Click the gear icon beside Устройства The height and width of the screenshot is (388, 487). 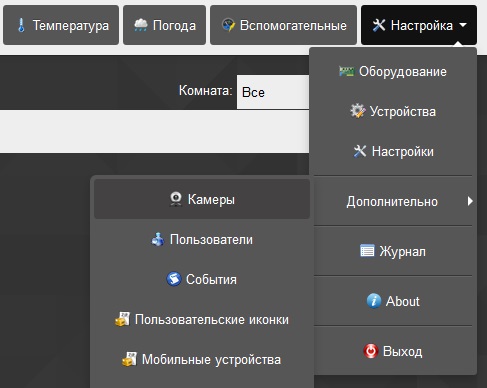click(358, 111)
